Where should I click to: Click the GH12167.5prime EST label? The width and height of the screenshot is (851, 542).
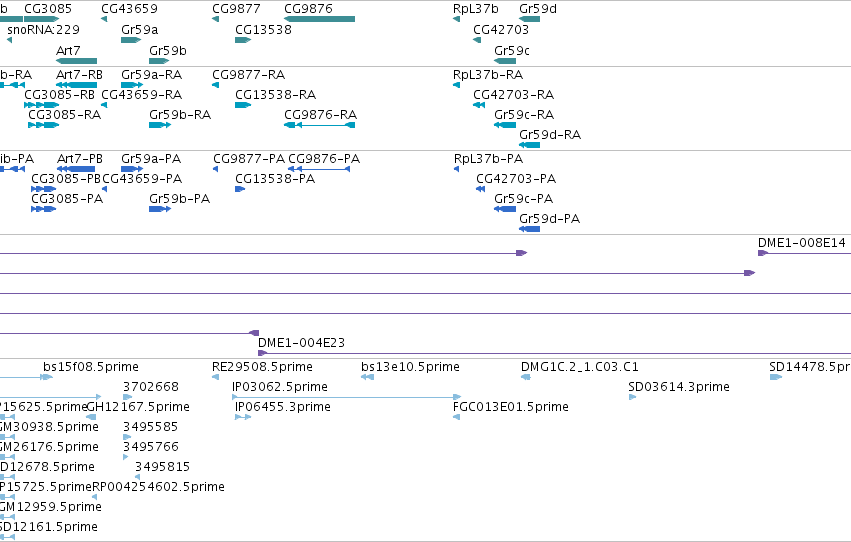(x=138, y=406)
